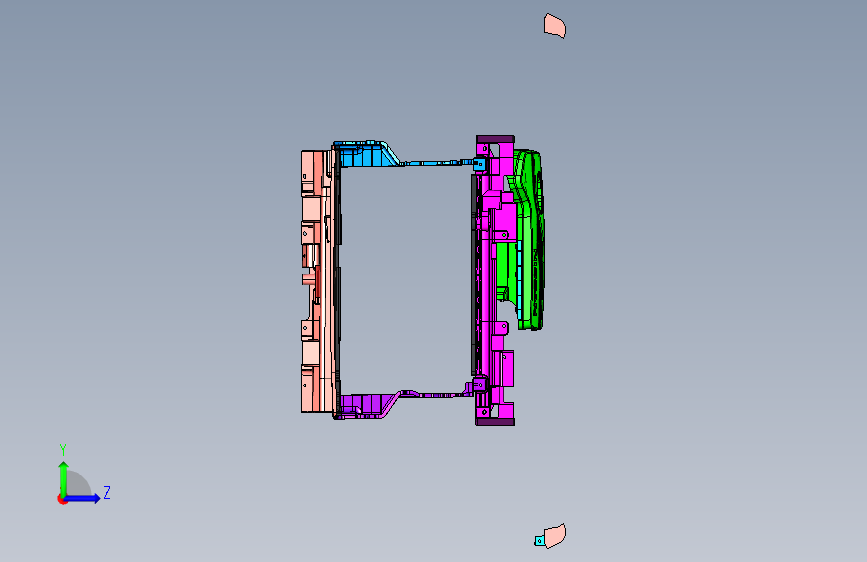
Task: Pick the detached pink part below the model
Action: (555, 536)
